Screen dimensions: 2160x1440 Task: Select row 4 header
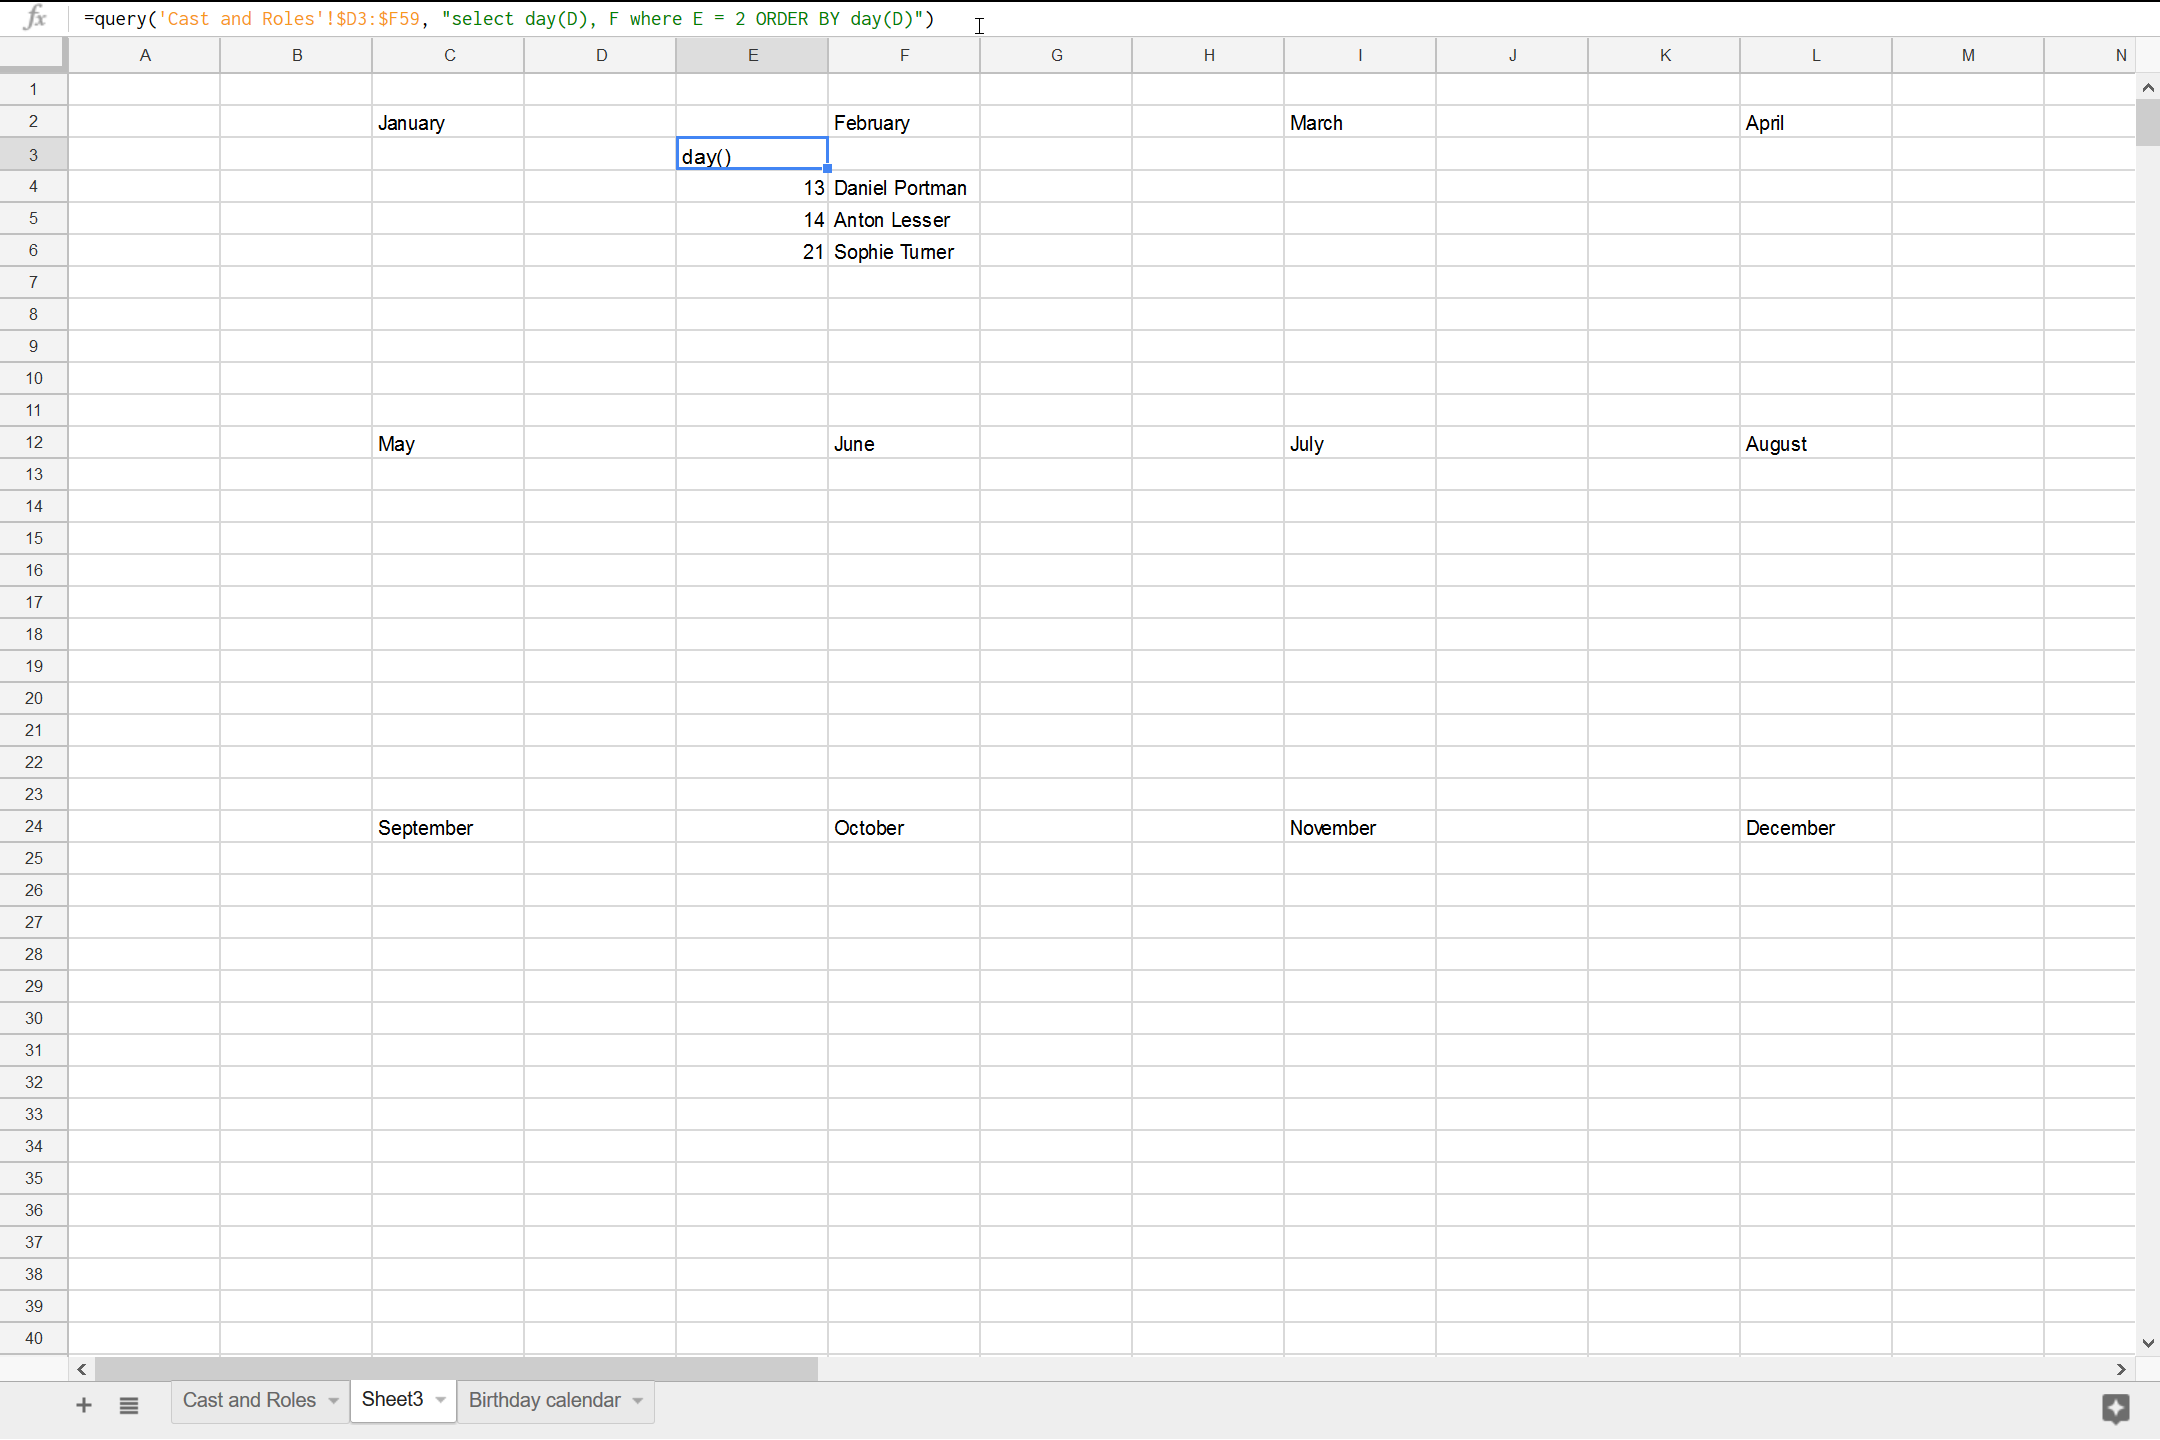(33, 186)
